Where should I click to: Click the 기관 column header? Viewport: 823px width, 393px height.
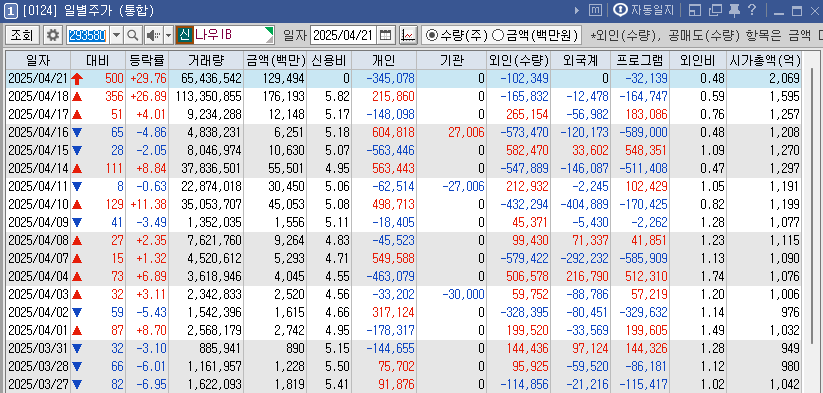click(x=451, y=60)
